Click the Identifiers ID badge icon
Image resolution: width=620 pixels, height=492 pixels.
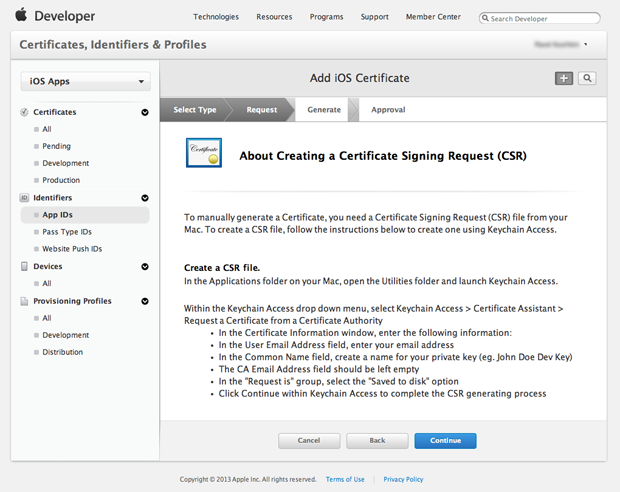pos(24,198)
